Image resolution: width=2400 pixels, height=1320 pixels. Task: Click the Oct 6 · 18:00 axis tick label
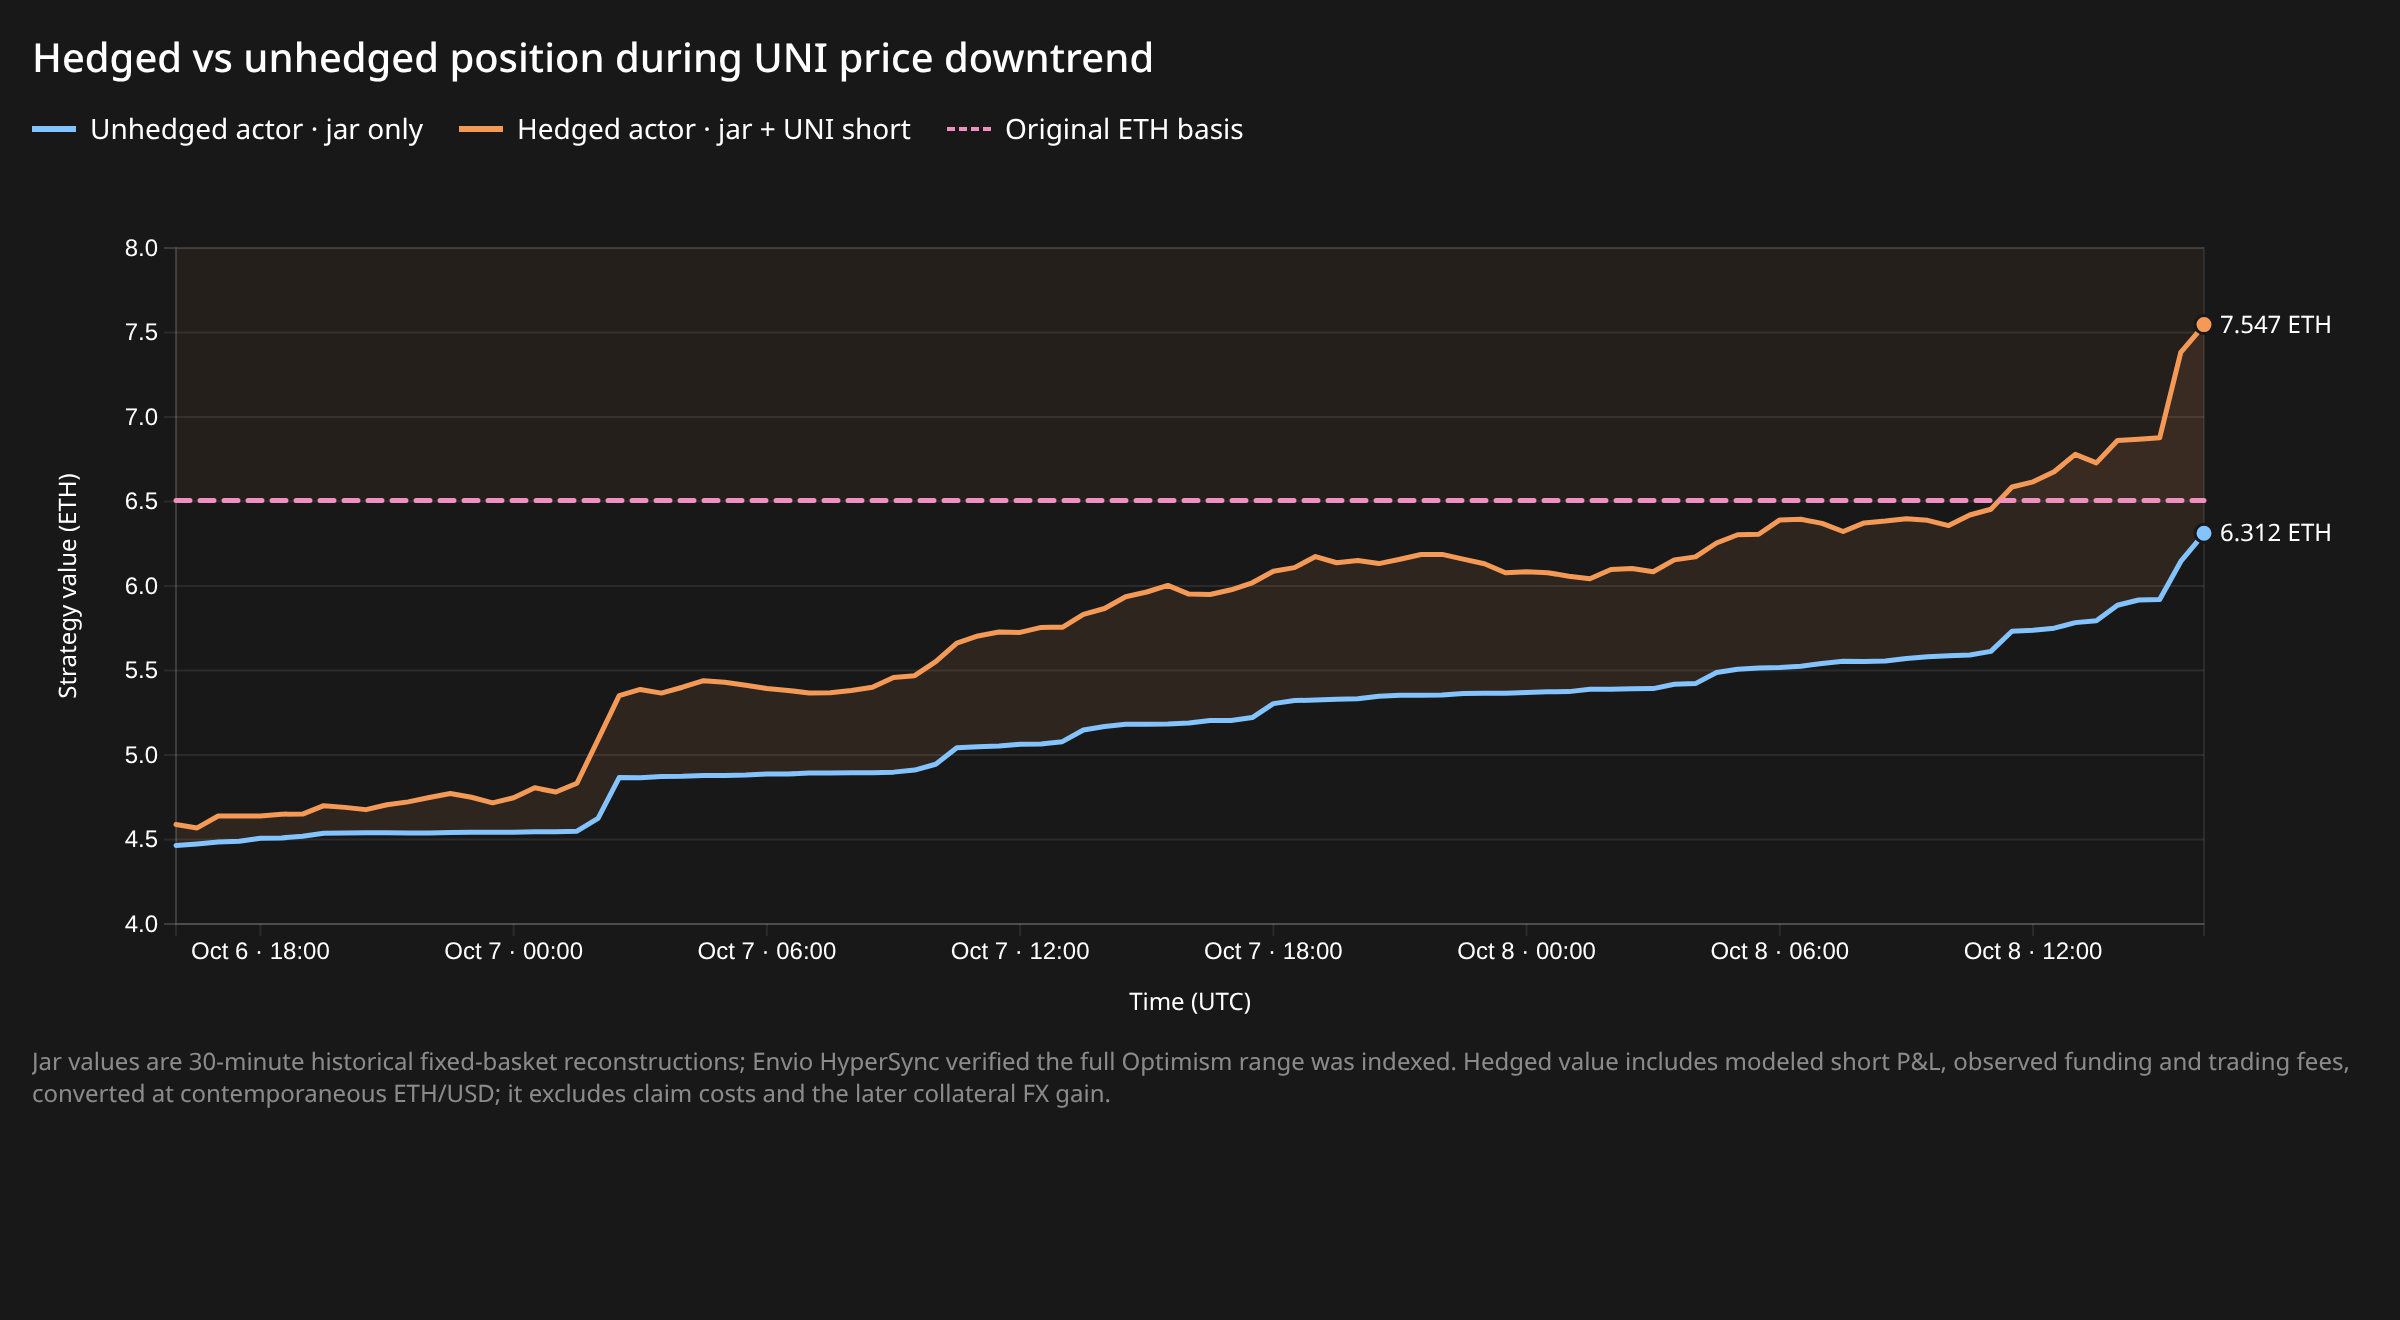(x=260, y=951)
